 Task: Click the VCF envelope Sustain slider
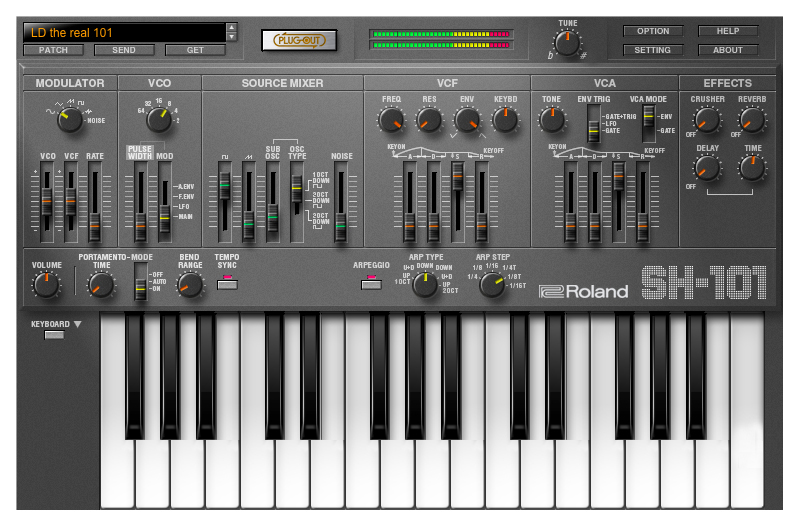pos(458,203)
